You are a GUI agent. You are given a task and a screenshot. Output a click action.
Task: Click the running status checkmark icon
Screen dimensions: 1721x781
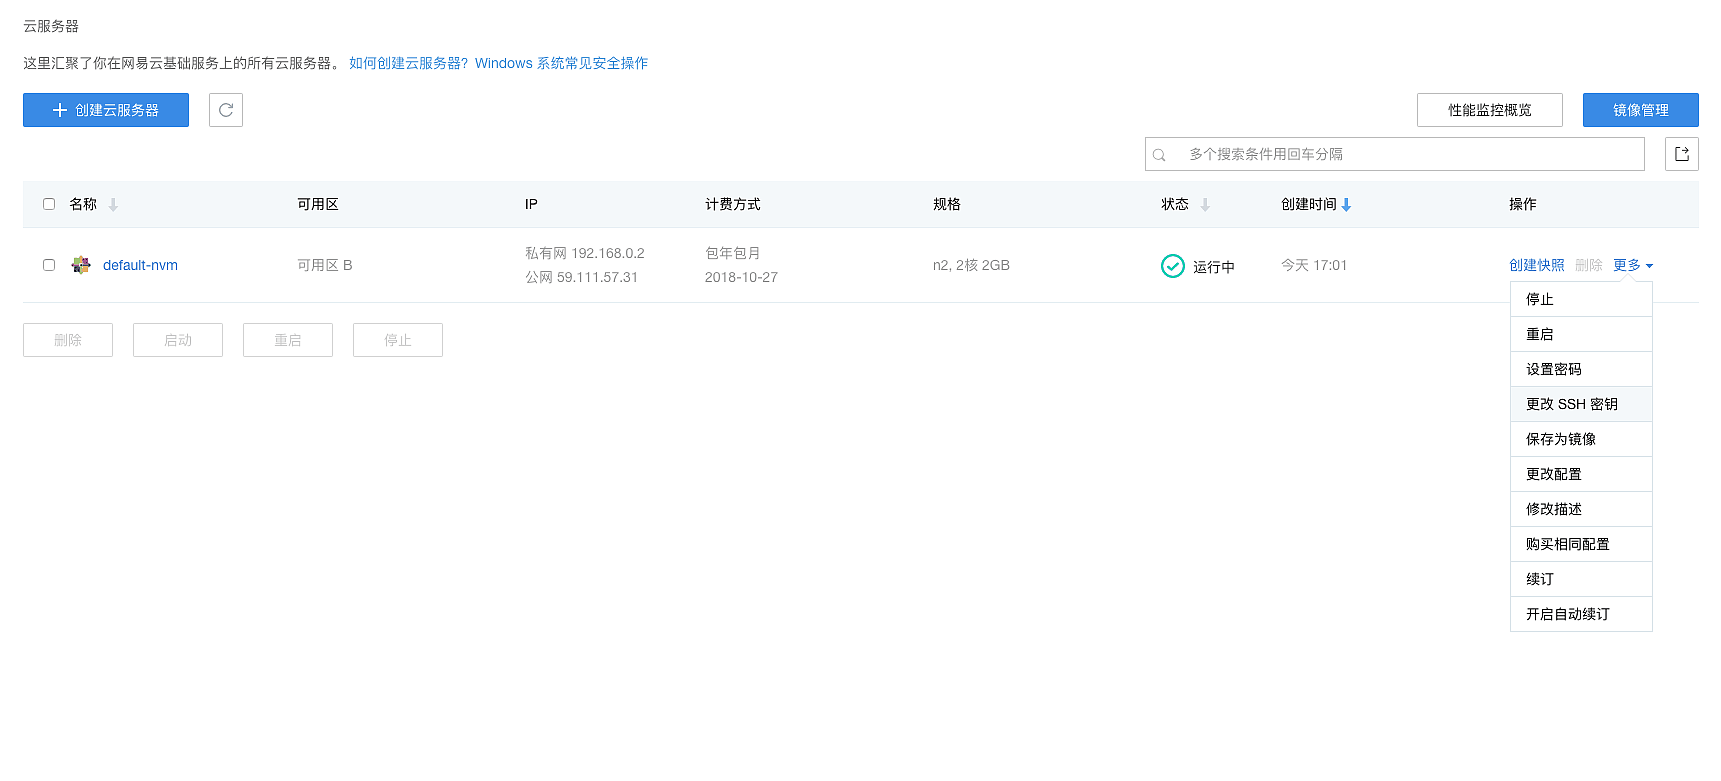(x=1172, y=266)
